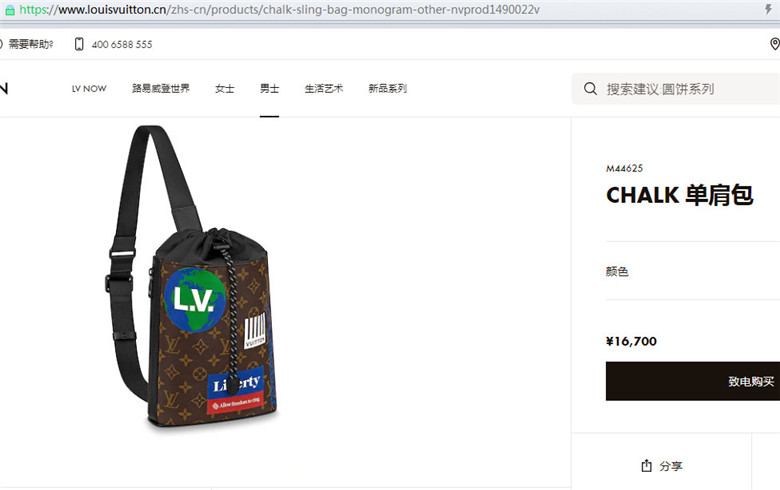Select the 男士 menu item
Screen dimensions: 780x490
269,89
